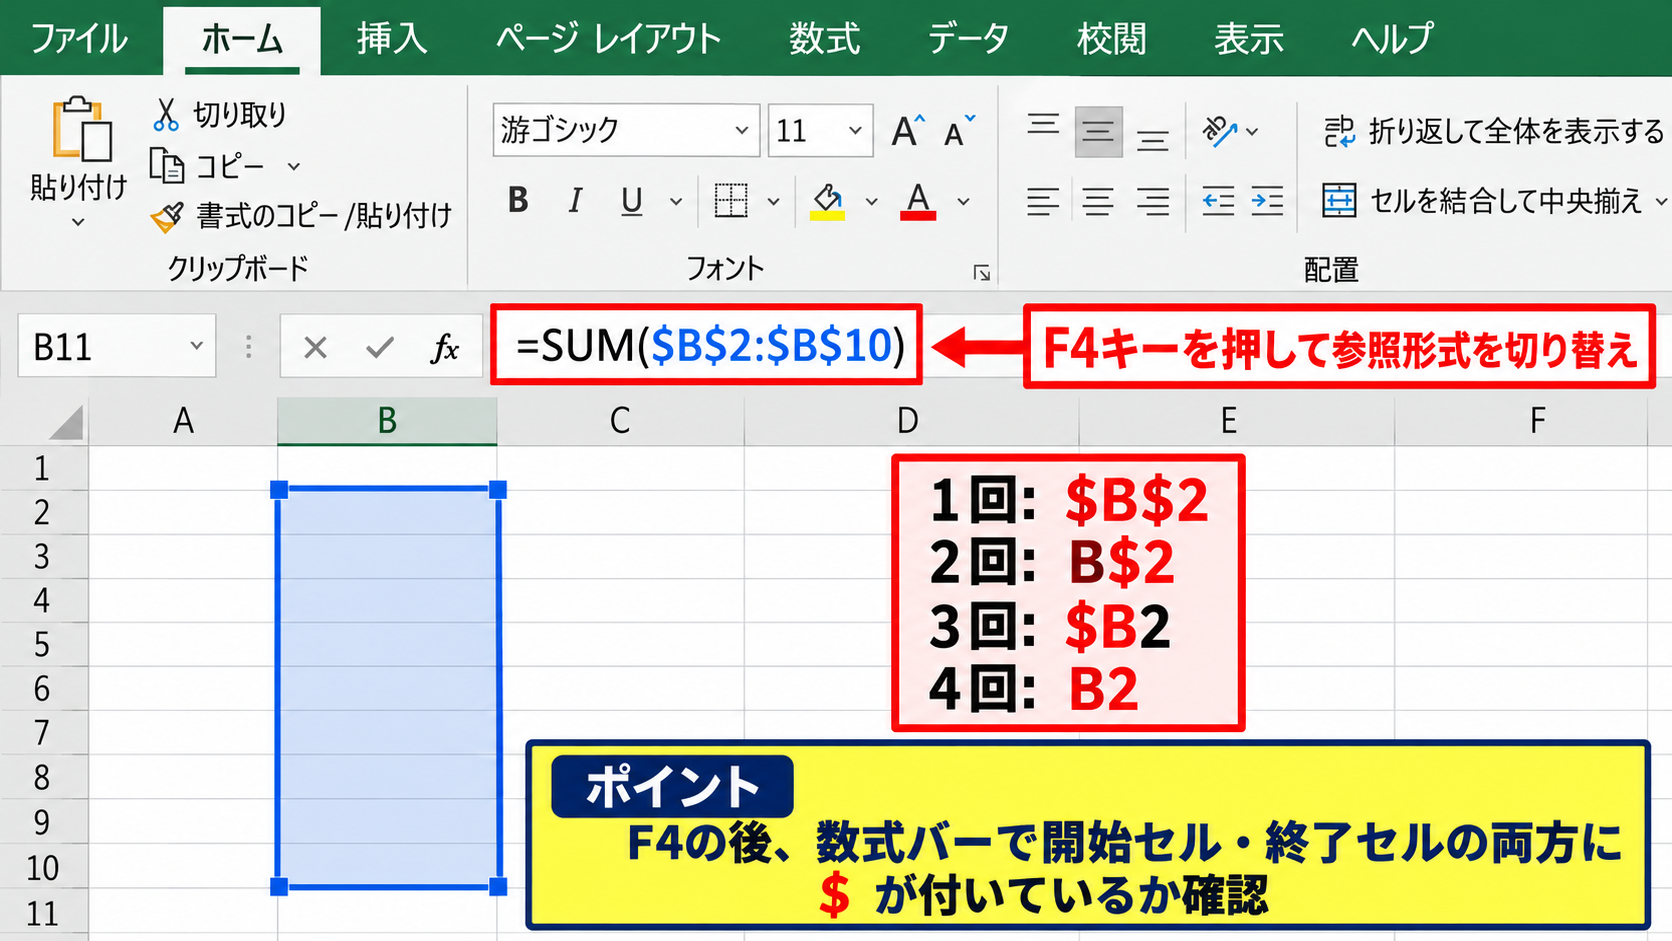The image size is (1672, 941).
Task: Expand the paste options arrow
Action: coord(78,222)
